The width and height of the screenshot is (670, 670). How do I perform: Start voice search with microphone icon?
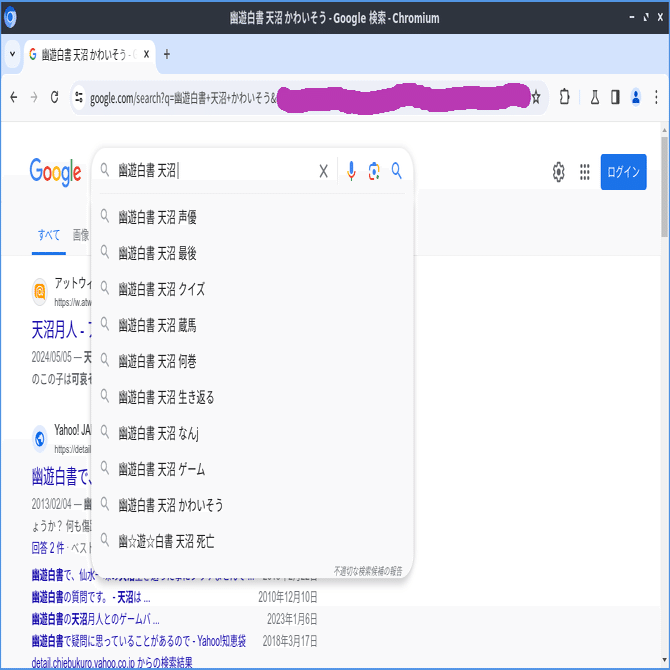click(351, 171)
